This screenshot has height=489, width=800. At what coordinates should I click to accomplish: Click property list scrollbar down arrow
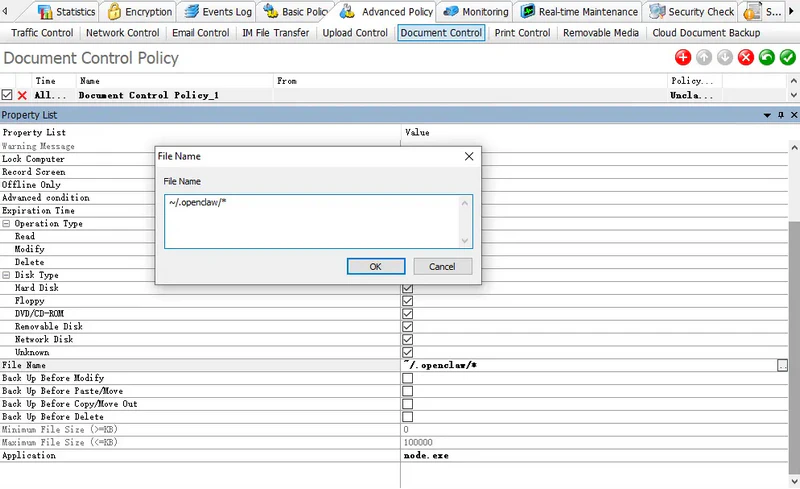[x=794, y=481]
